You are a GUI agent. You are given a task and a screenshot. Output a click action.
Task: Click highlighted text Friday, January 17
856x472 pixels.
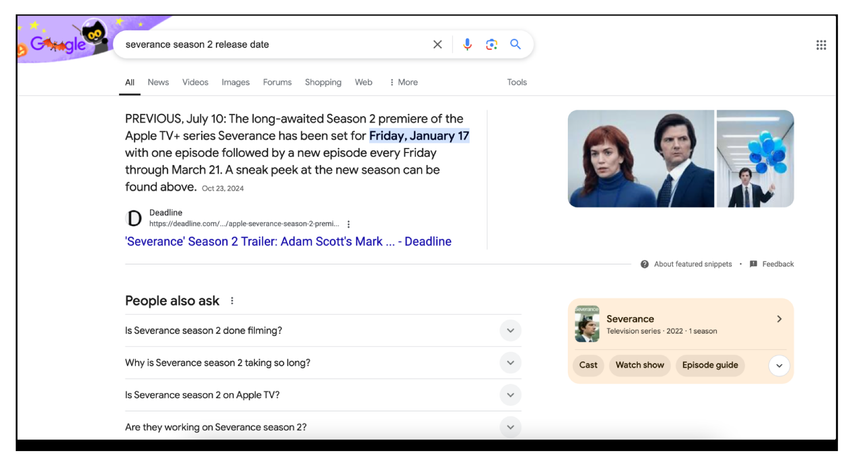(419, 136)
